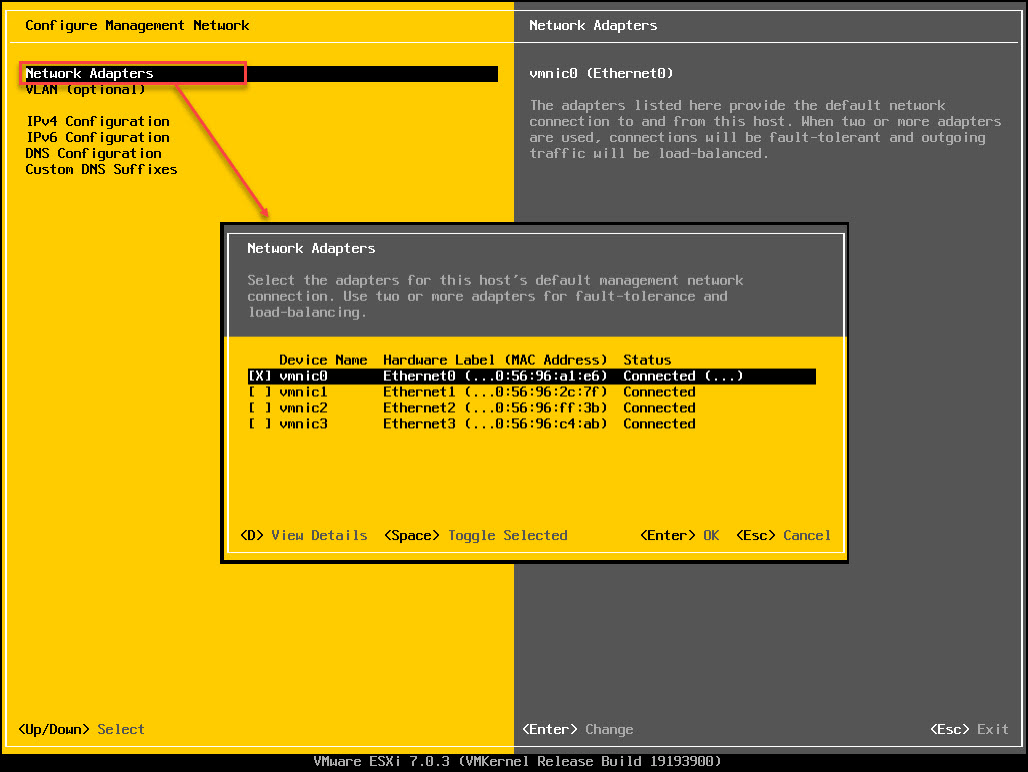Click the vmnic2 device name

303,408
